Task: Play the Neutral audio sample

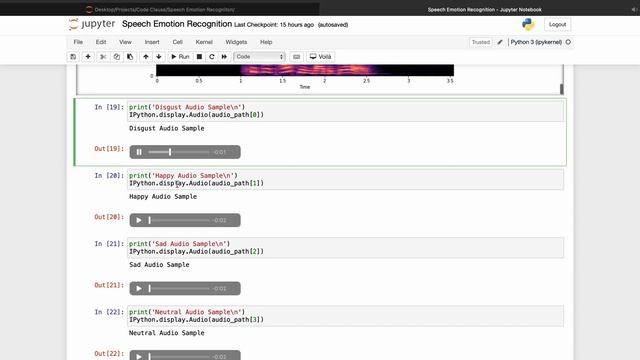Action: [x=139, y=356]
